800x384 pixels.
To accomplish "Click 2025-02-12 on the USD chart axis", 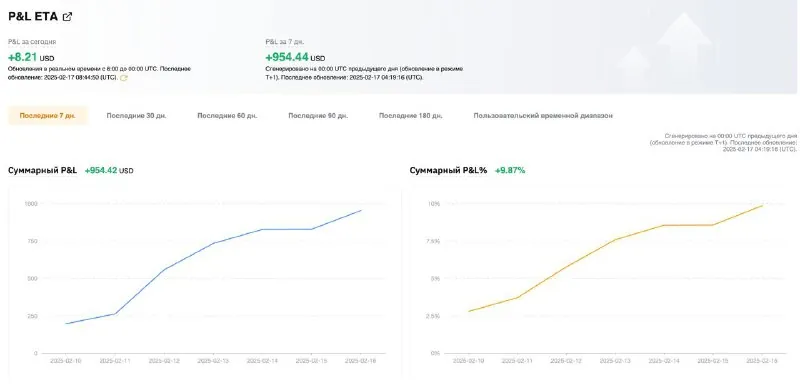I will coord(164,361).
